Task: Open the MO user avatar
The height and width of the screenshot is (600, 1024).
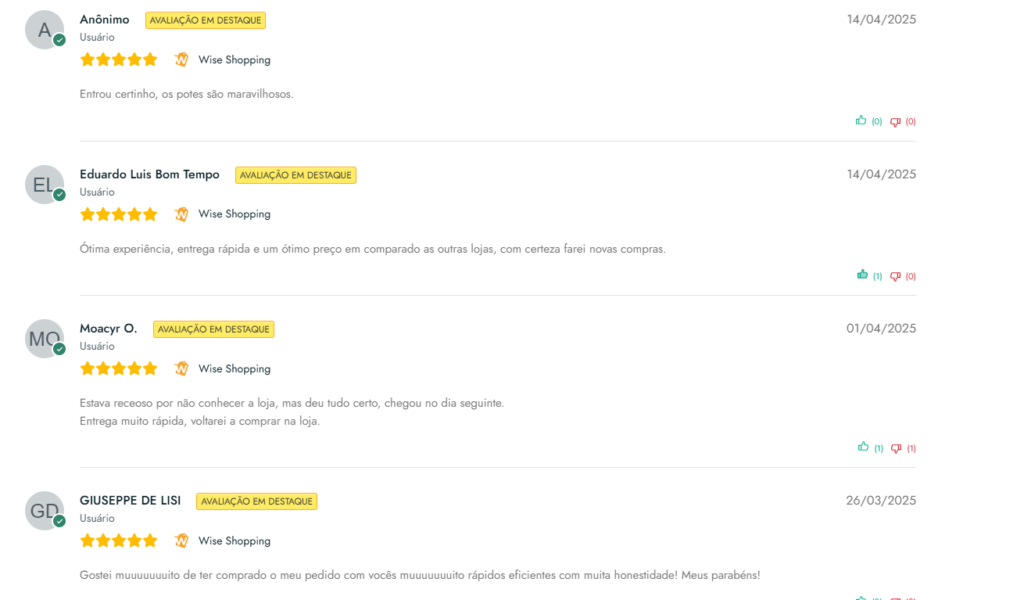Action: pyautogui.click(x=44, y=339)
